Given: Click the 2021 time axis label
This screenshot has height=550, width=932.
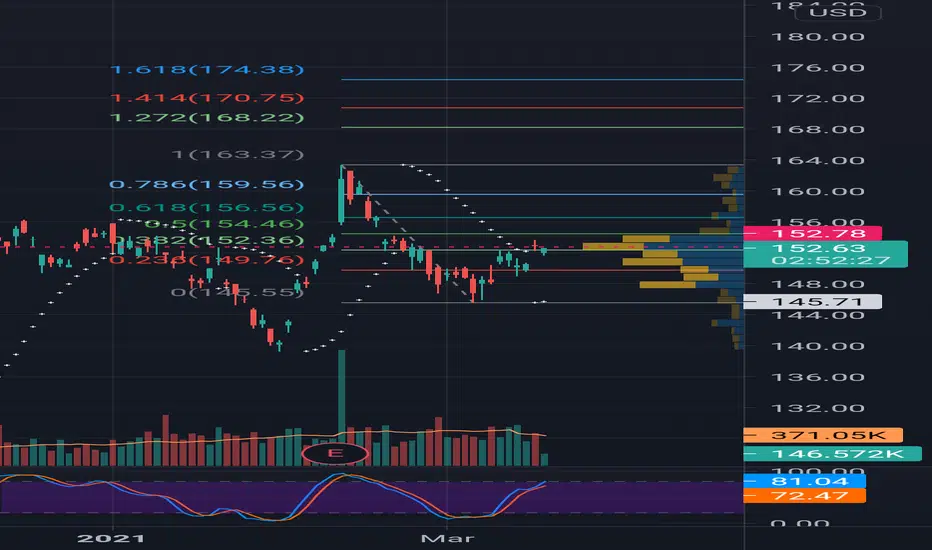Looking at the screenshot, I should pos(111,539).
